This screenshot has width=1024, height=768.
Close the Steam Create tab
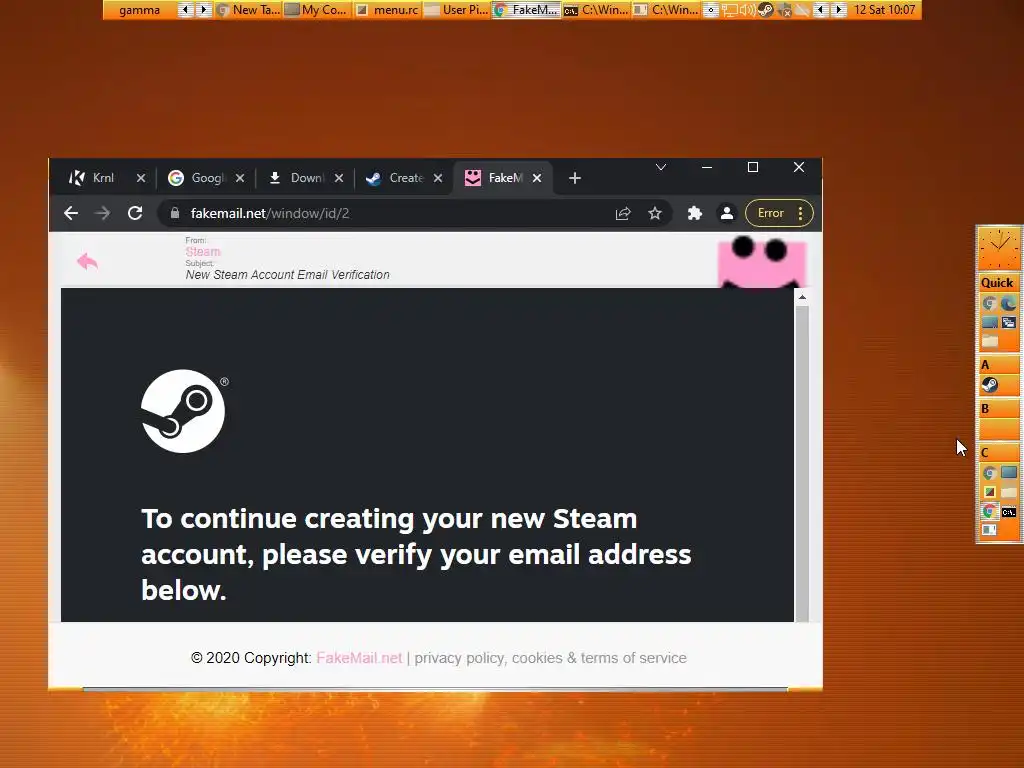click(438, 178)
